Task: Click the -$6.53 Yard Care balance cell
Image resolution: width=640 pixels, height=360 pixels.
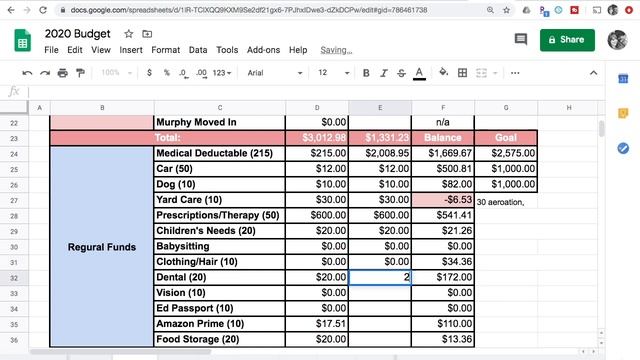Action: (x=443, y=200)
